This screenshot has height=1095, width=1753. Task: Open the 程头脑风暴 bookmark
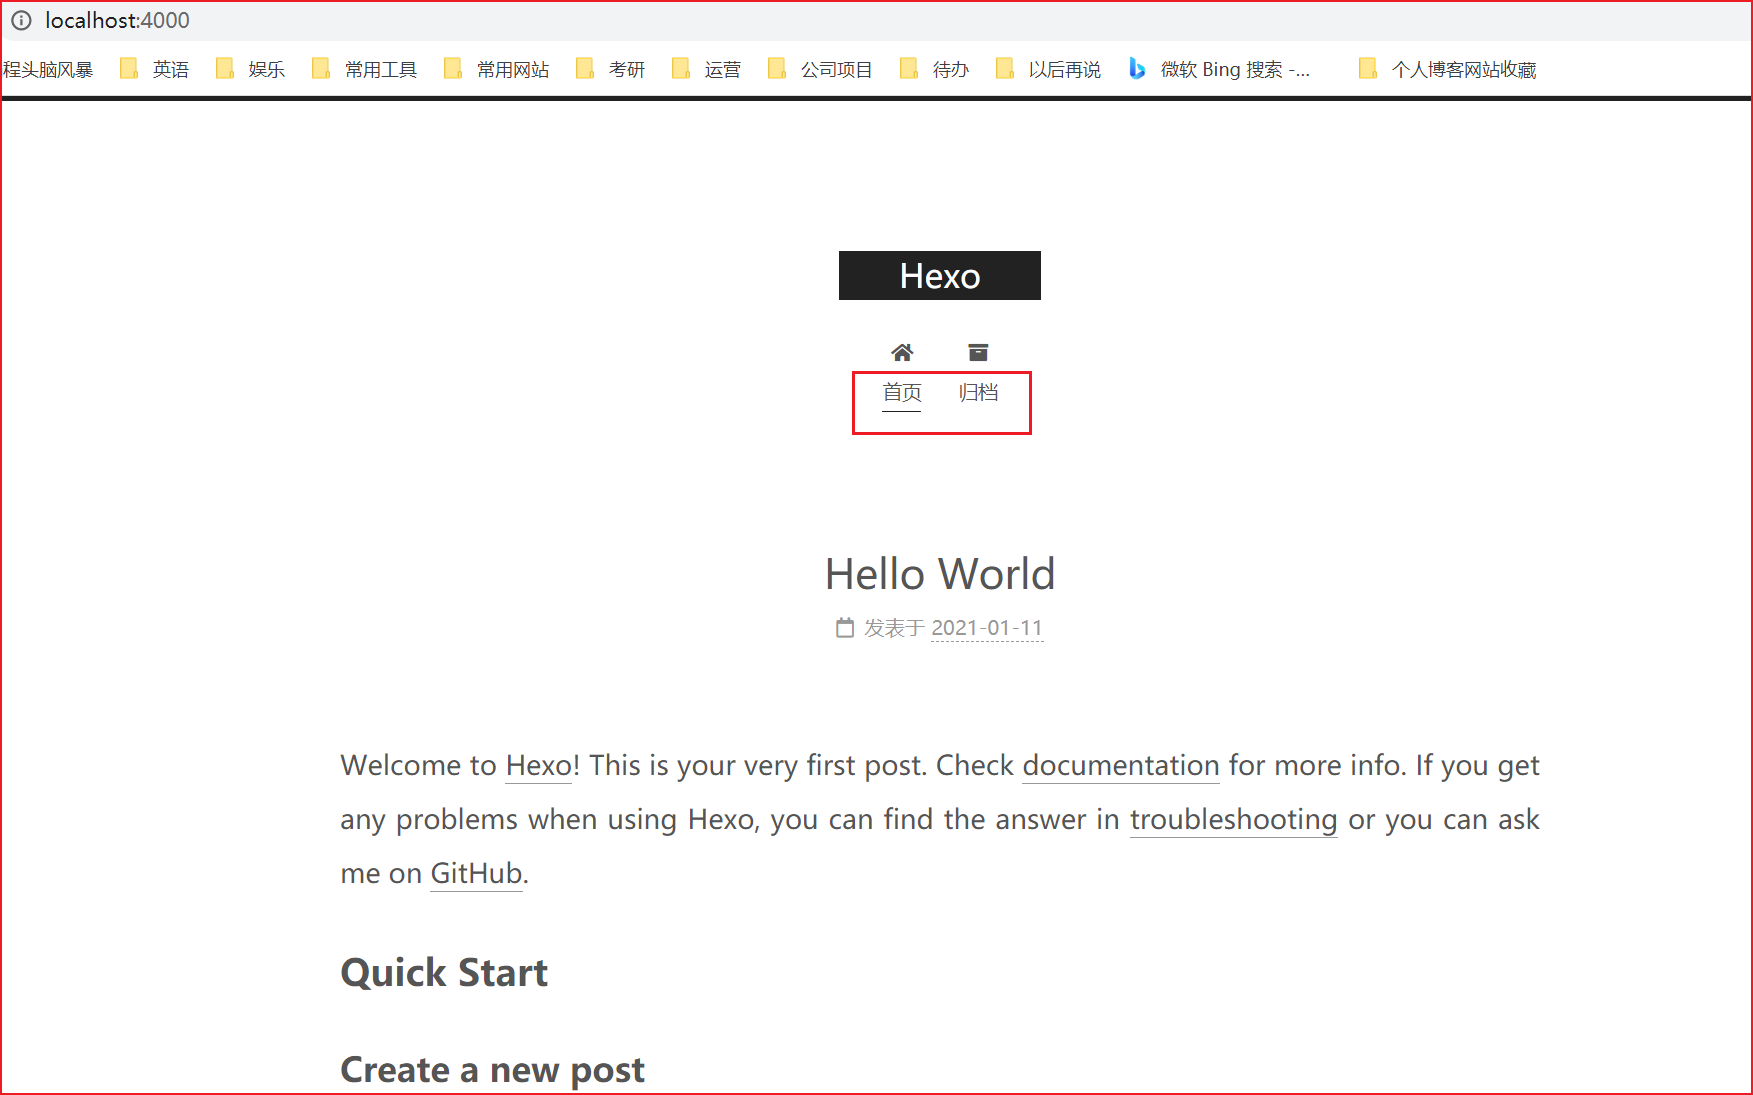click(47, 69)
